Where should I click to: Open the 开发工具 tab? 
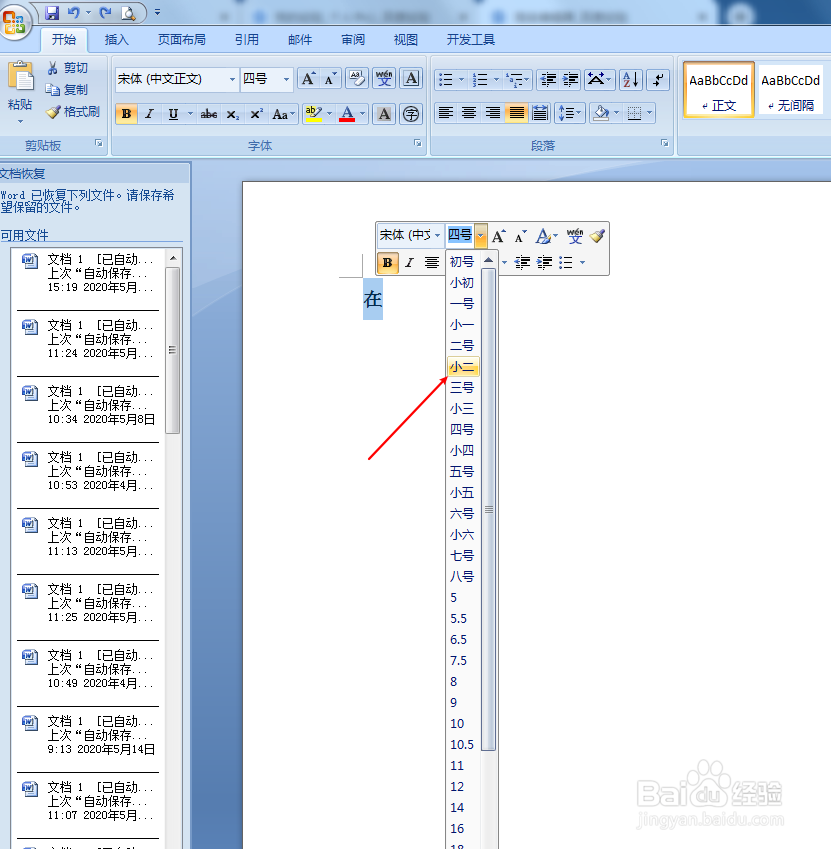[x=470, y=40]
